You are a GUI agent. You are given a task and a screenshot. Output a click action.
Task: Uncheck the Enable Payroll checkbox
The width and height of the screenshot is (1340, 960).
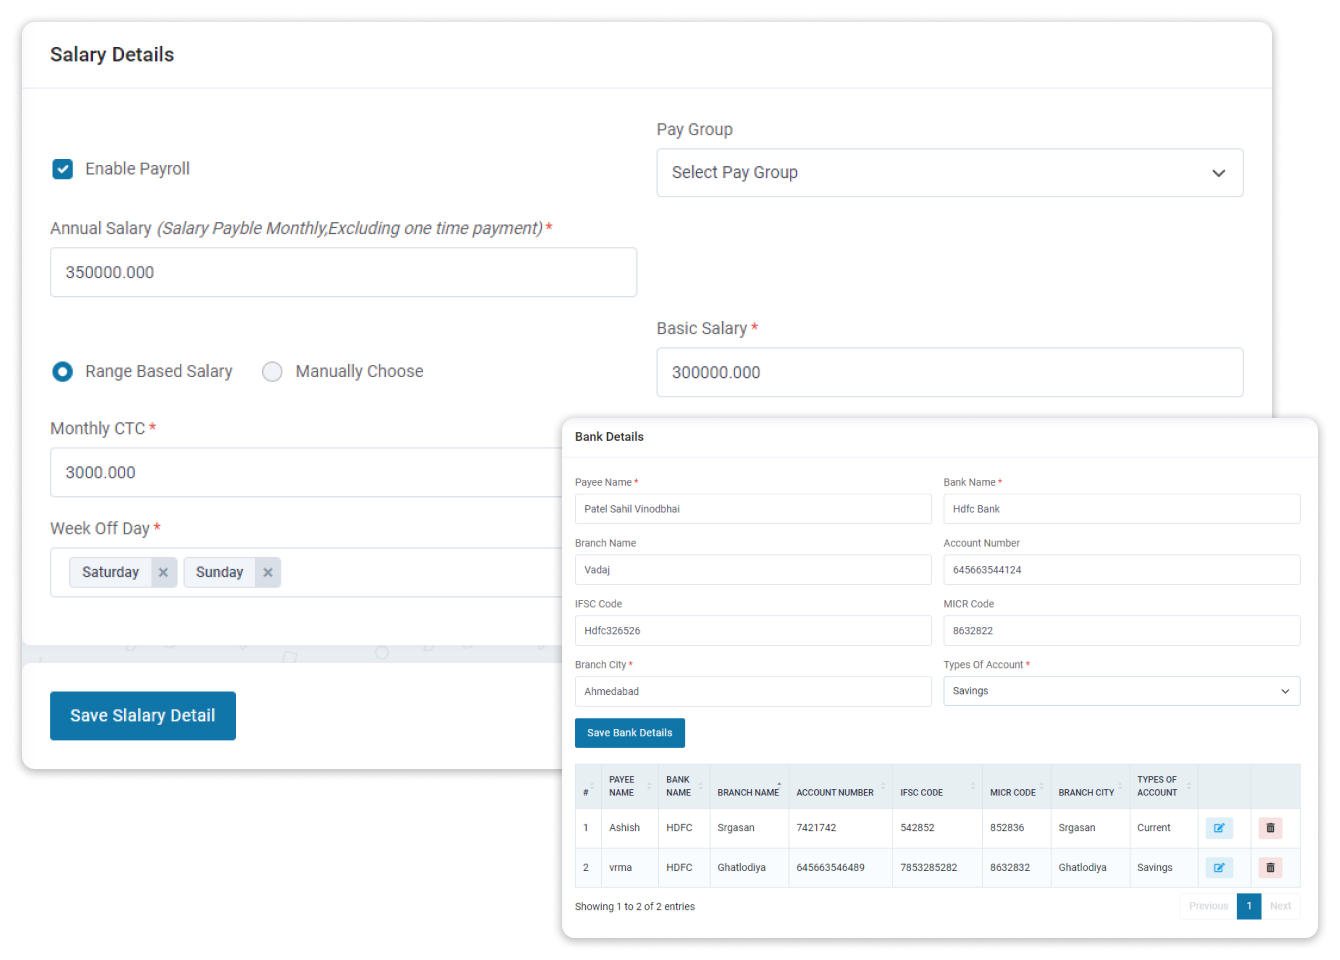point(63,169)
